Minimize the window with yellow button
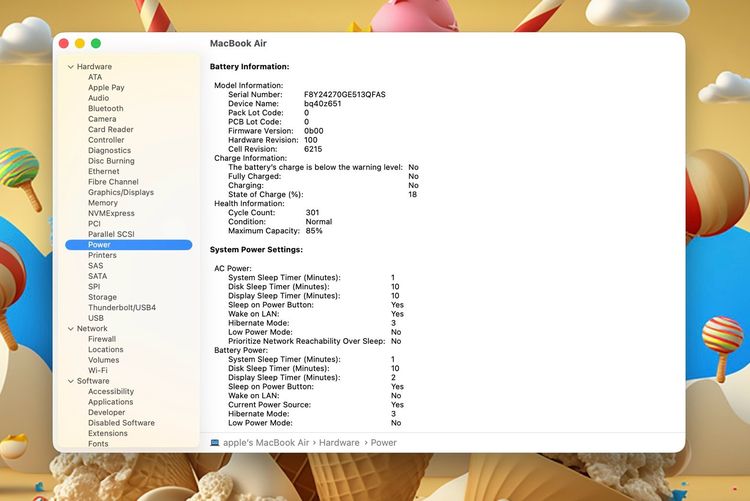 click(80, 44)
